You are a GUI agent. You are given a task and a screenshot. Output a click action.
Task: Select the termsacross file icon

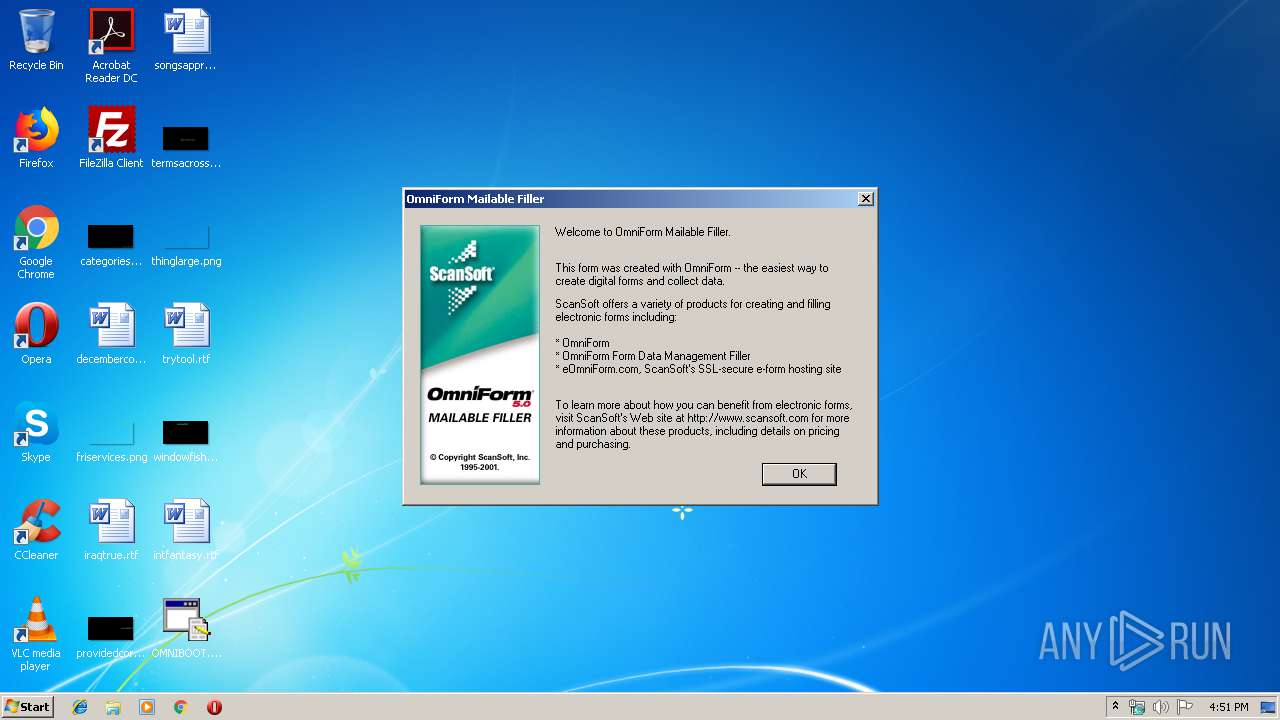coord(186,146)
